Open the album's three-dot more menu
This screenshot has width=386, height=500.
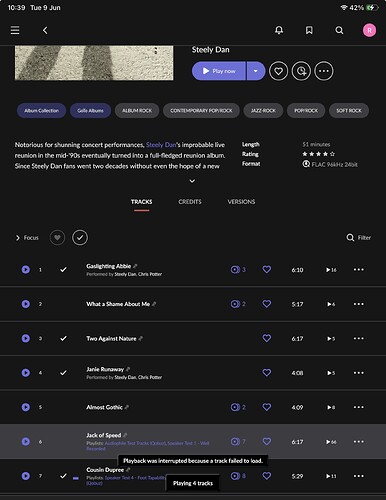(x=324, y=71)
